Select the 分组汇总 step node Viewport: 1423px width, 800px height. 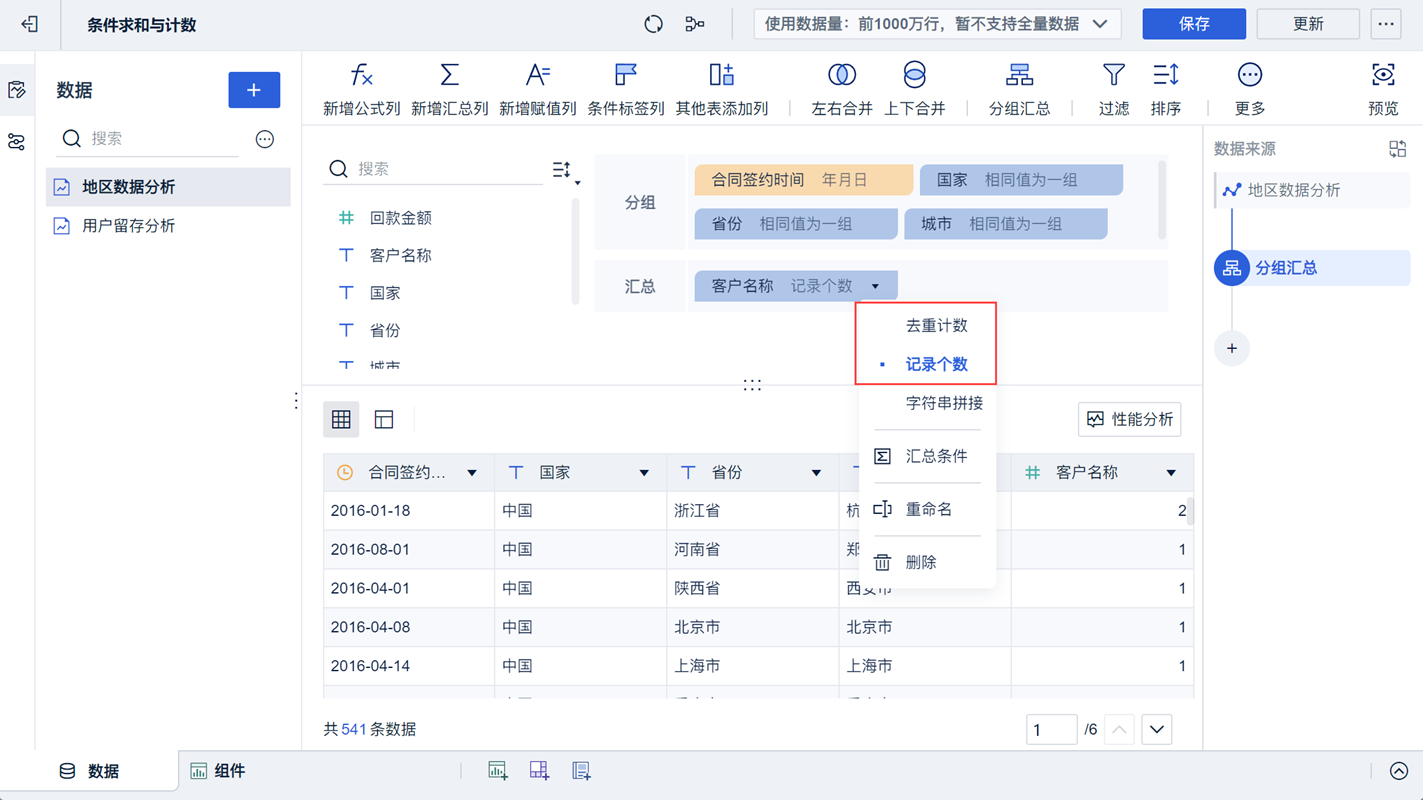(1312, 268)
